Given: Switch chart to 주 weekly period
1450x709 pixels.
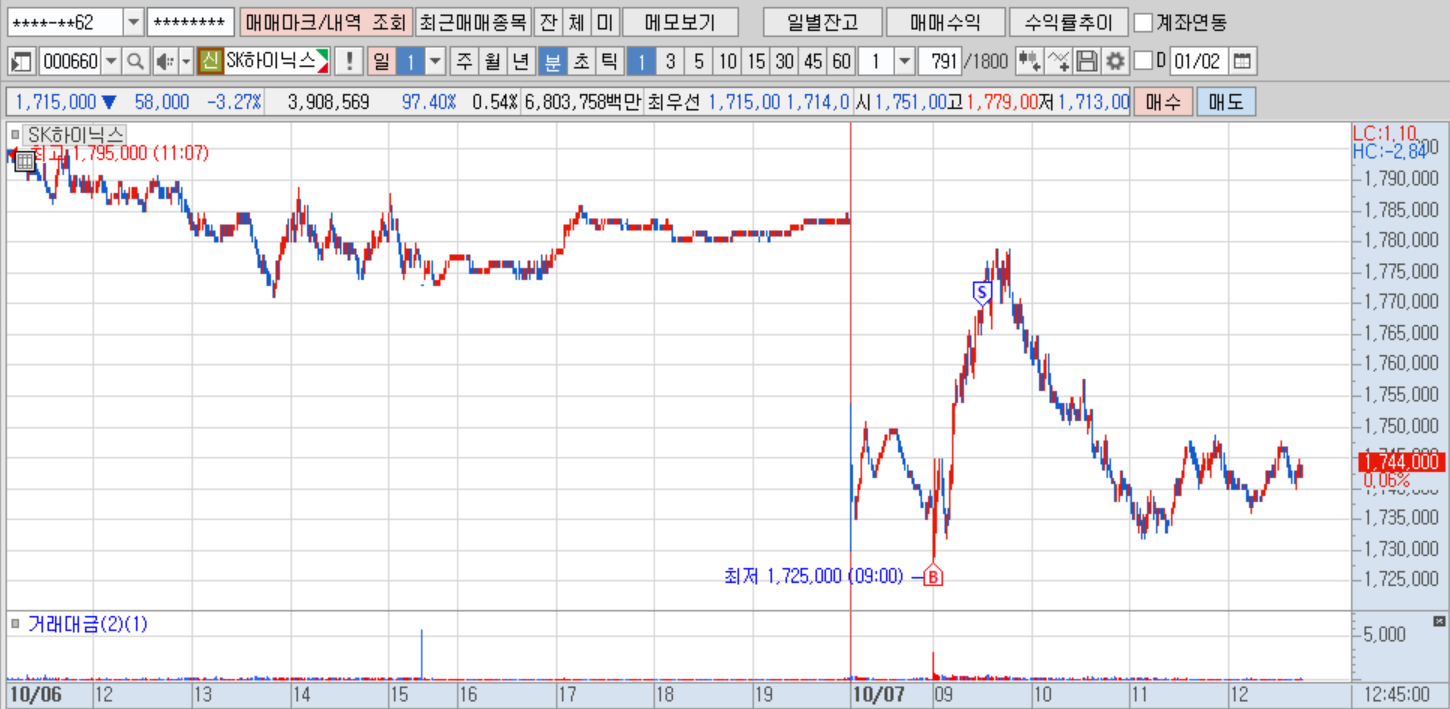Looking at the screenshot, I should click(x=464, y=61).
